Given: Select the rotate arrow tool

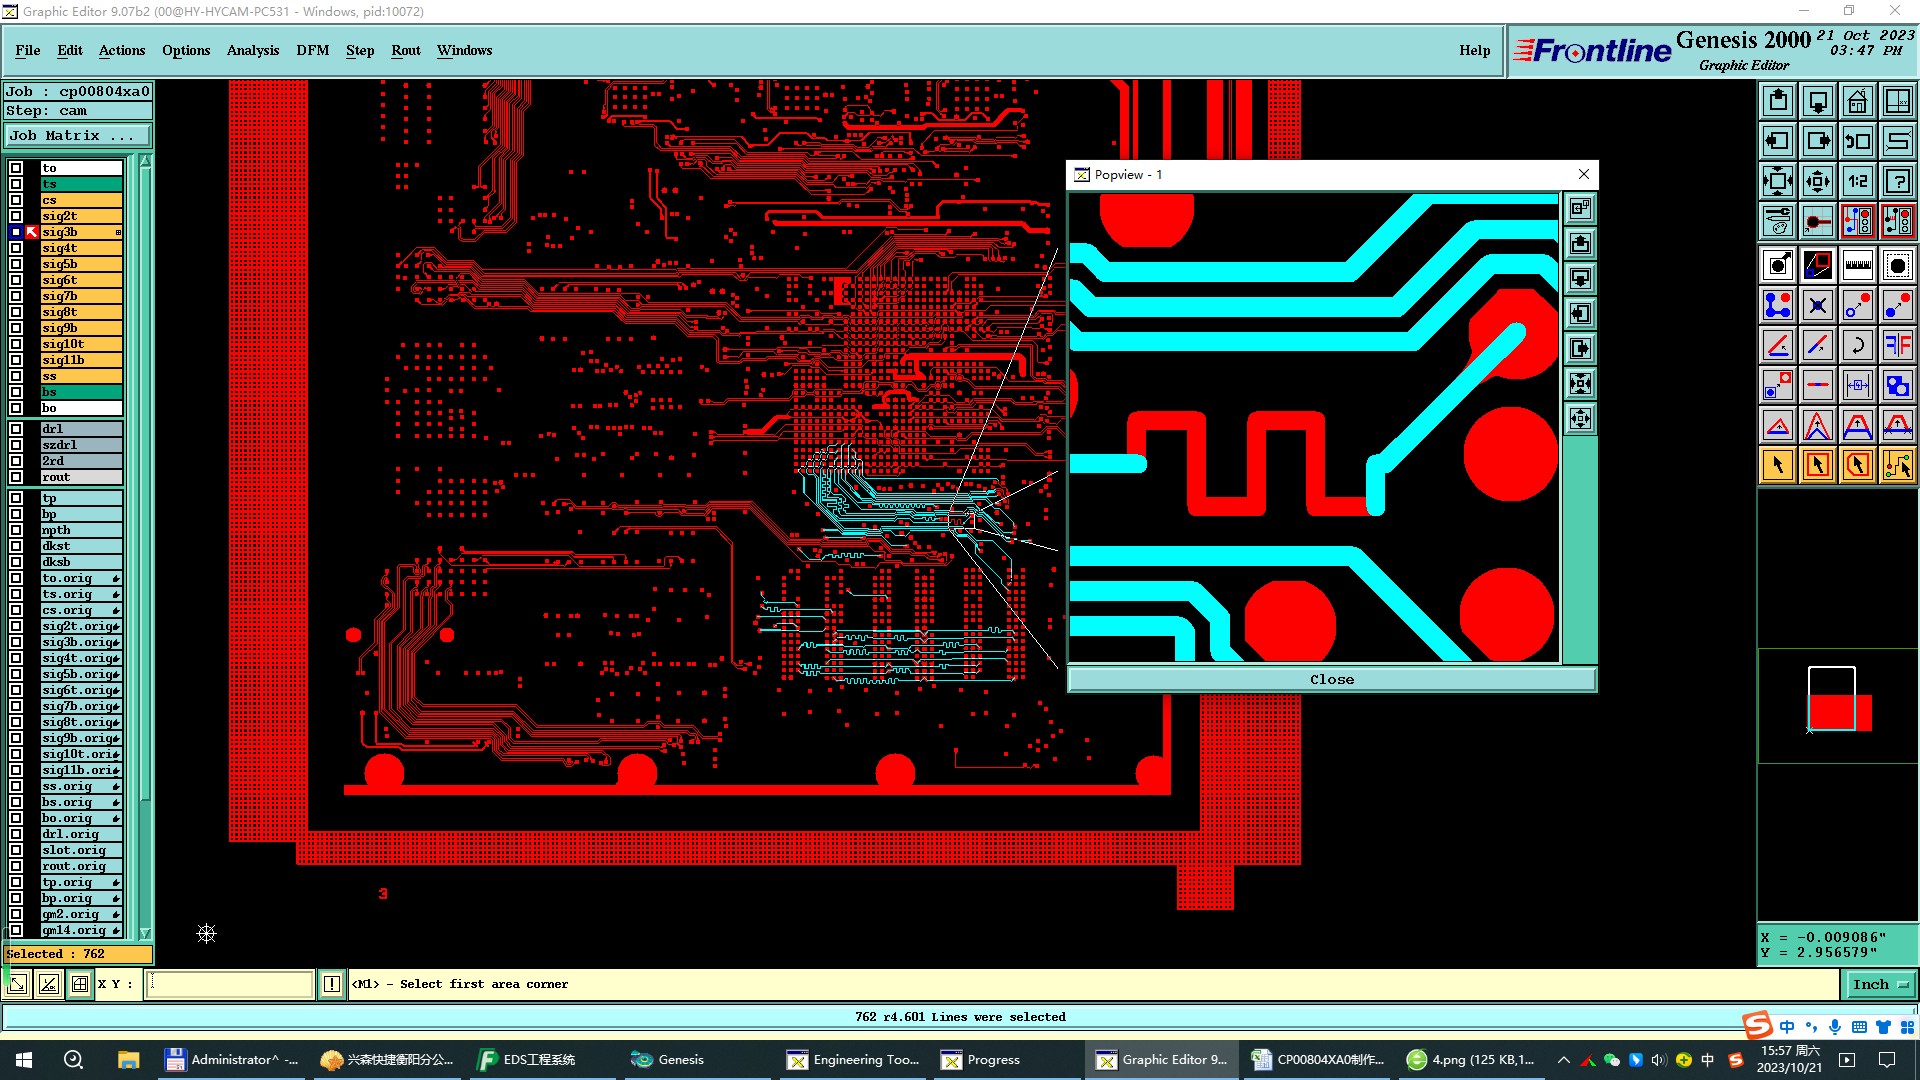Looking at the screenshot, I should tap(1857, 345).
